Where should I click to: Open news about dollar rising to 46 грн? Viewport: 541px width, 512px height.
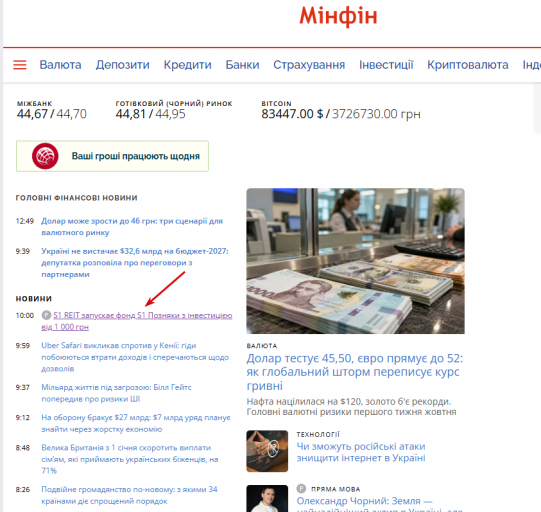[132, 227]
